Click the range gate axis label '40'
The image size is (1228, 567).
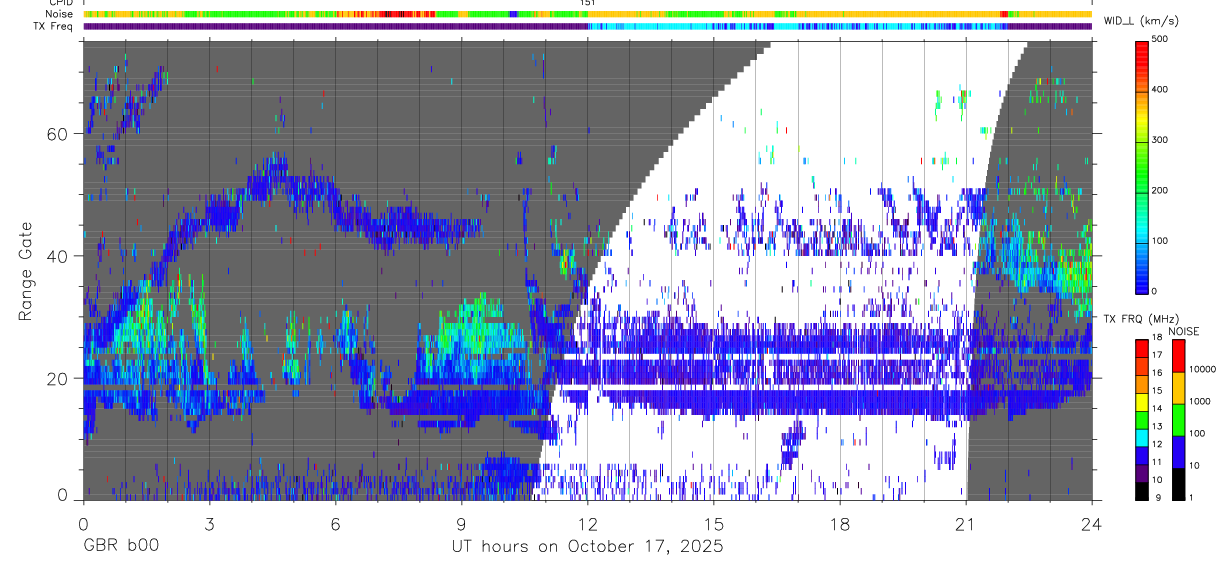tap(59, 256)
